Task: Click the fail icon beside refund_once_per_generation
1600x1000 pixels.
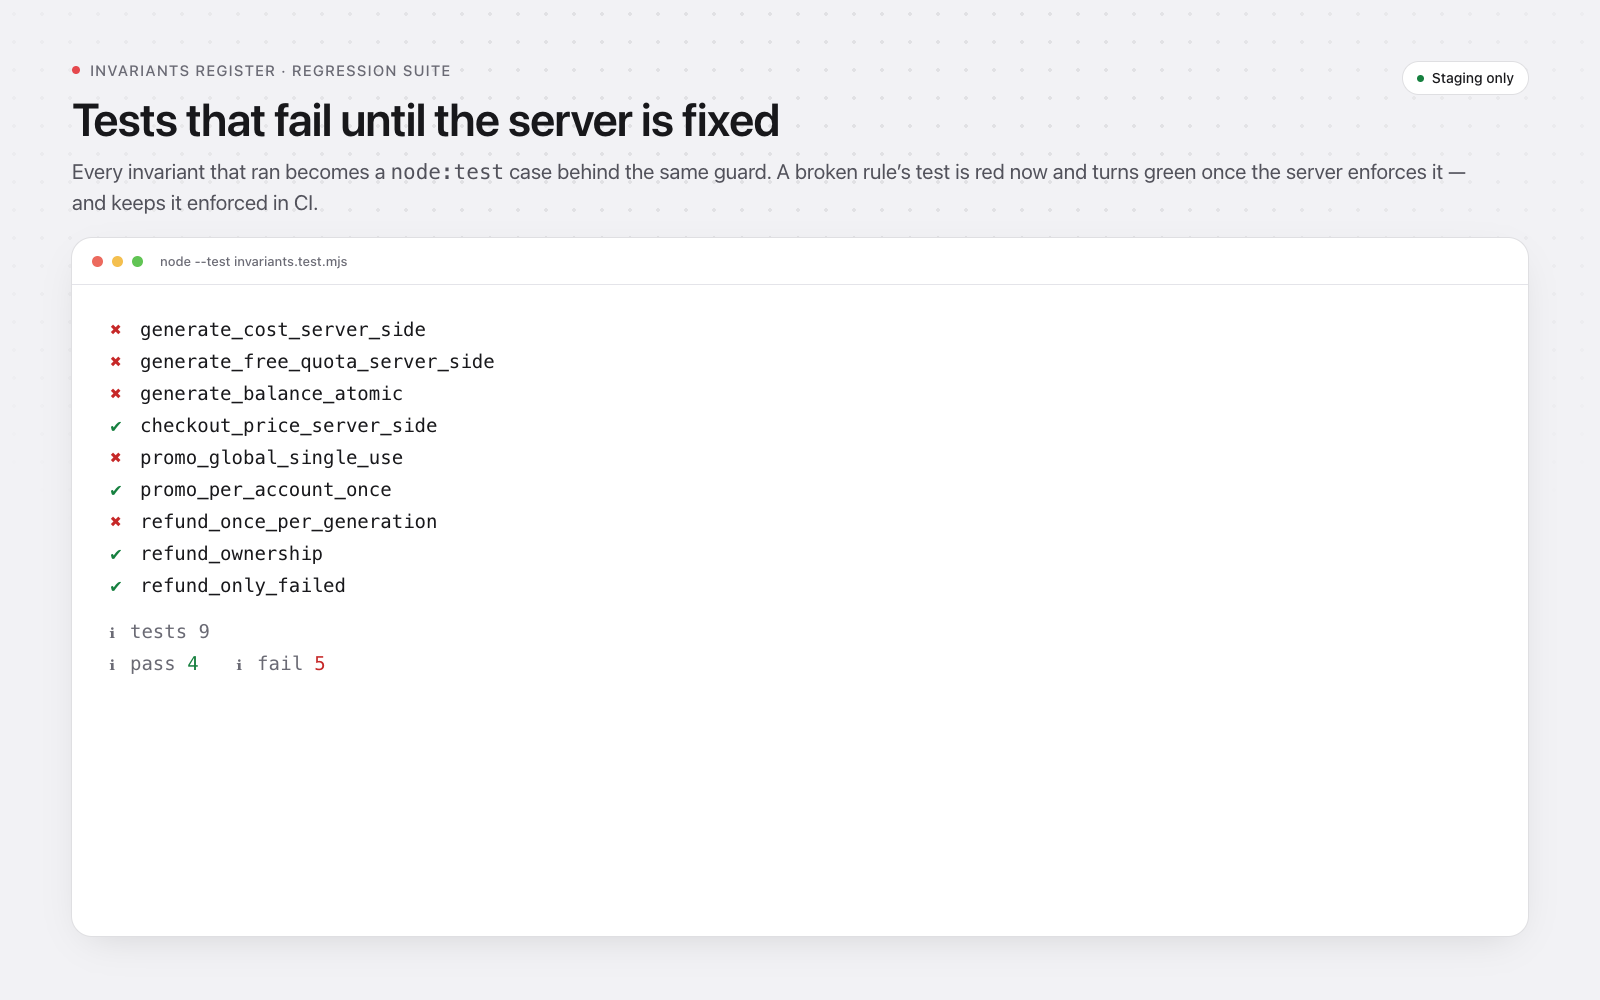Action: click(x=116, y=522)
